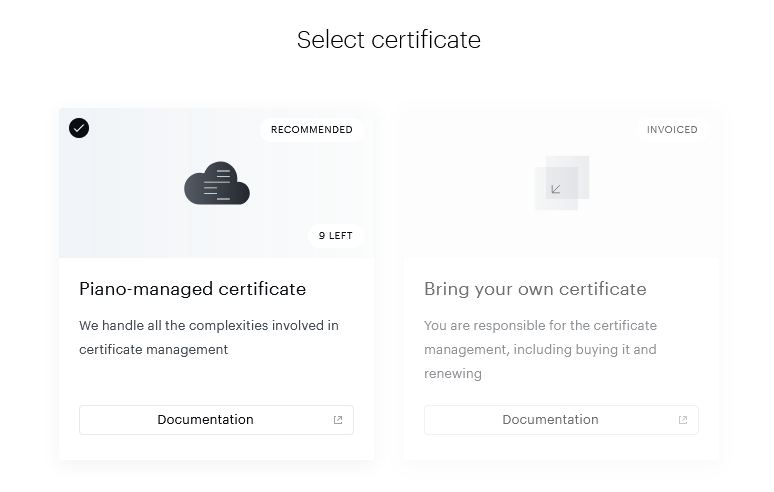Click the Piano-managed certificate description text
The image size is (774, 492).
pyautogui.click(x=208, y=338)
